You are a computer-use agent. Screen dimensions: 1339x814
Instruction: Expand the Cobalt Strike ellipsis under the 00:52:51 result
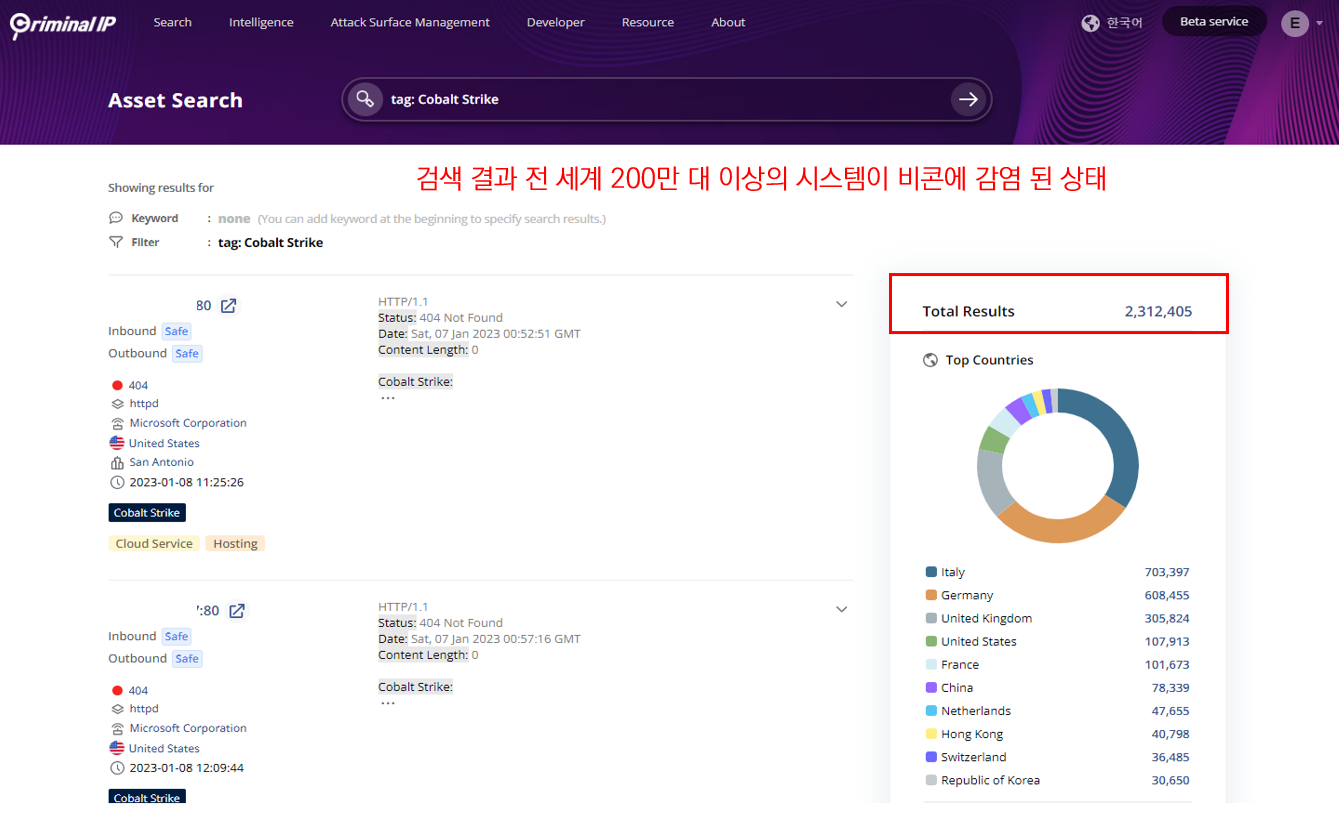[x=388, y=398]
